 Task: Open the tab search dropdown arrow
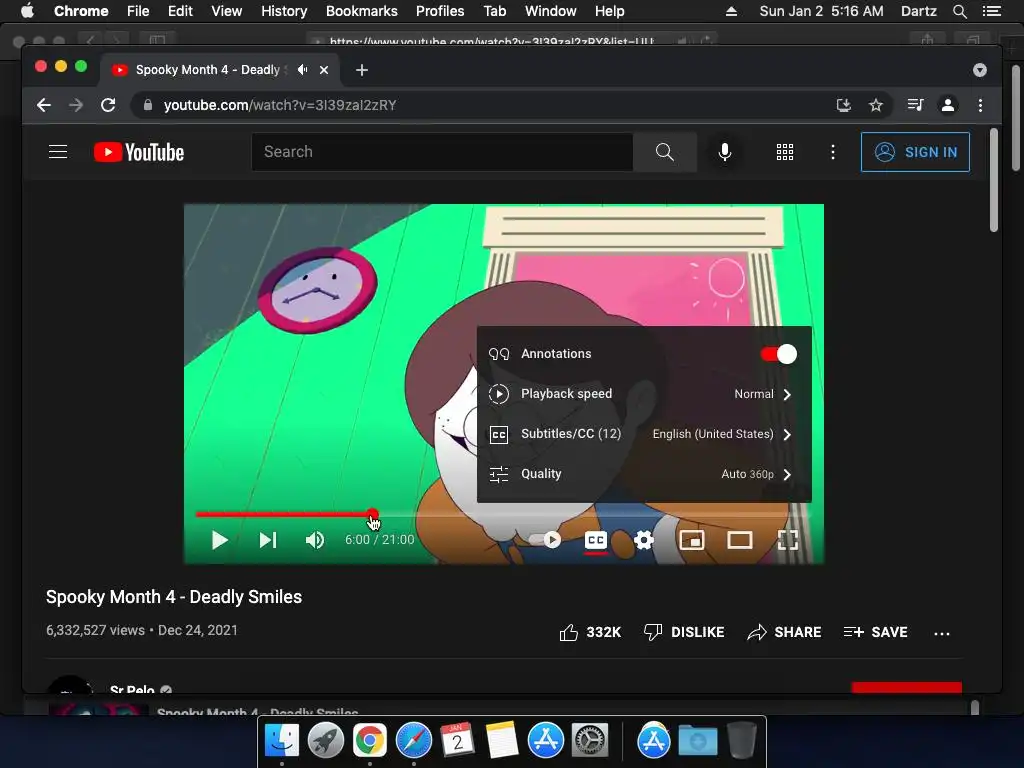click(980, 70)
